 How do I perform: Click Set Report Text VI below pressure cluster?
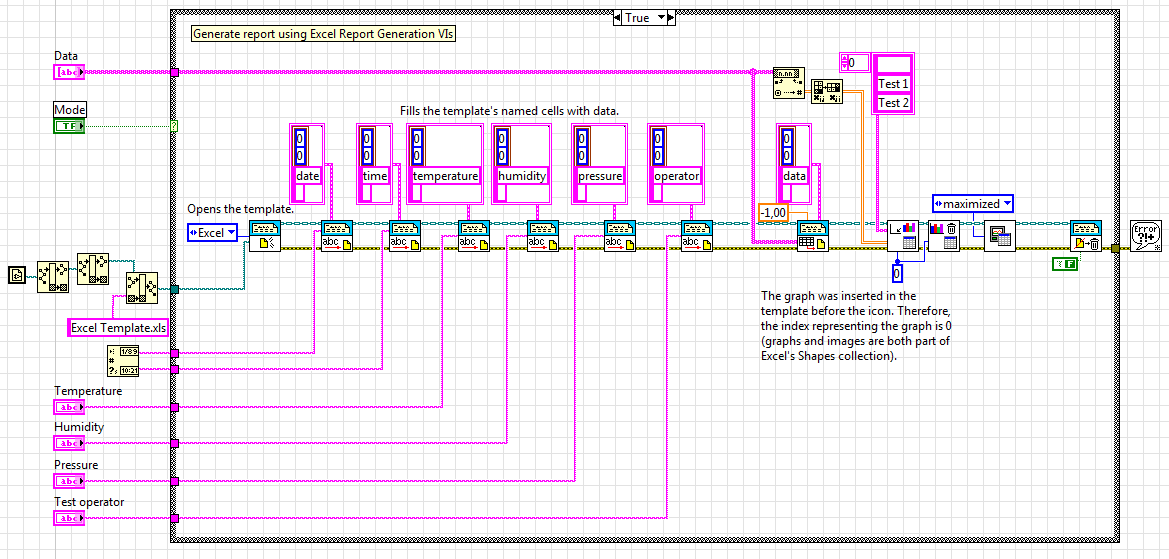click(620, 236)
